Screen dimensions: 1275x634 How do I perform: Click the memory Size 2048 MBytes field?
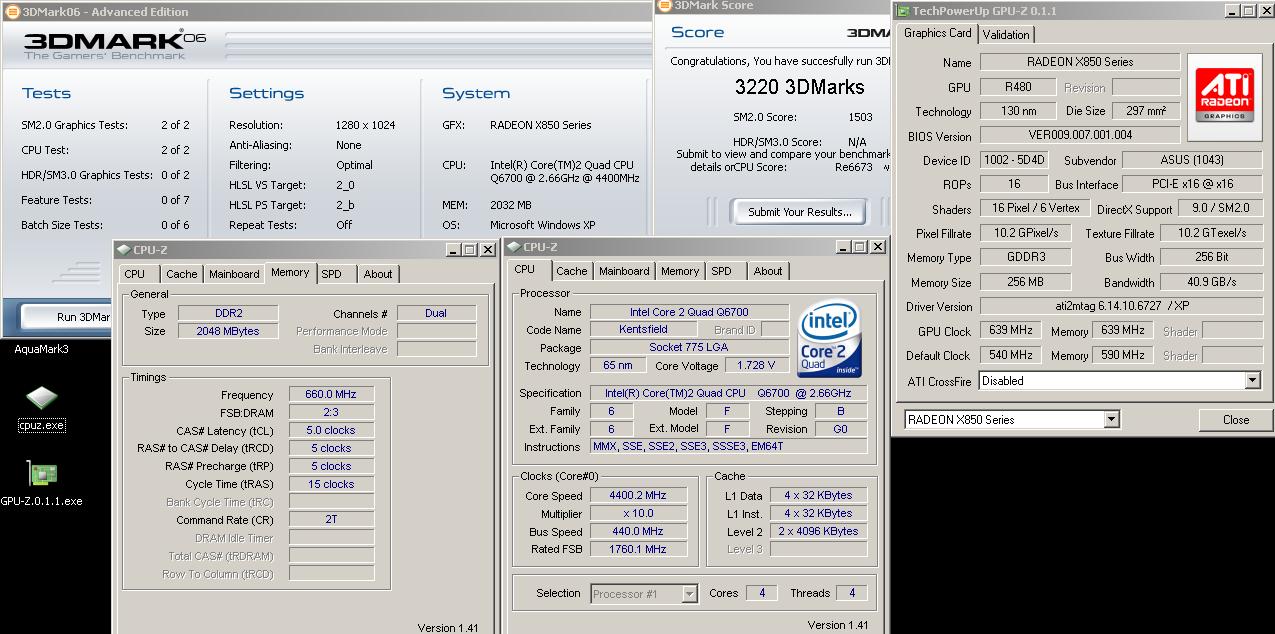pyautogui.click(x=229, y=331)
